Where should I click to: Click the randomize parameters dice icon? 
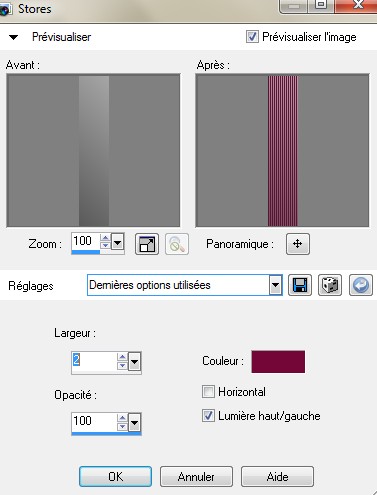pos(330,285)
